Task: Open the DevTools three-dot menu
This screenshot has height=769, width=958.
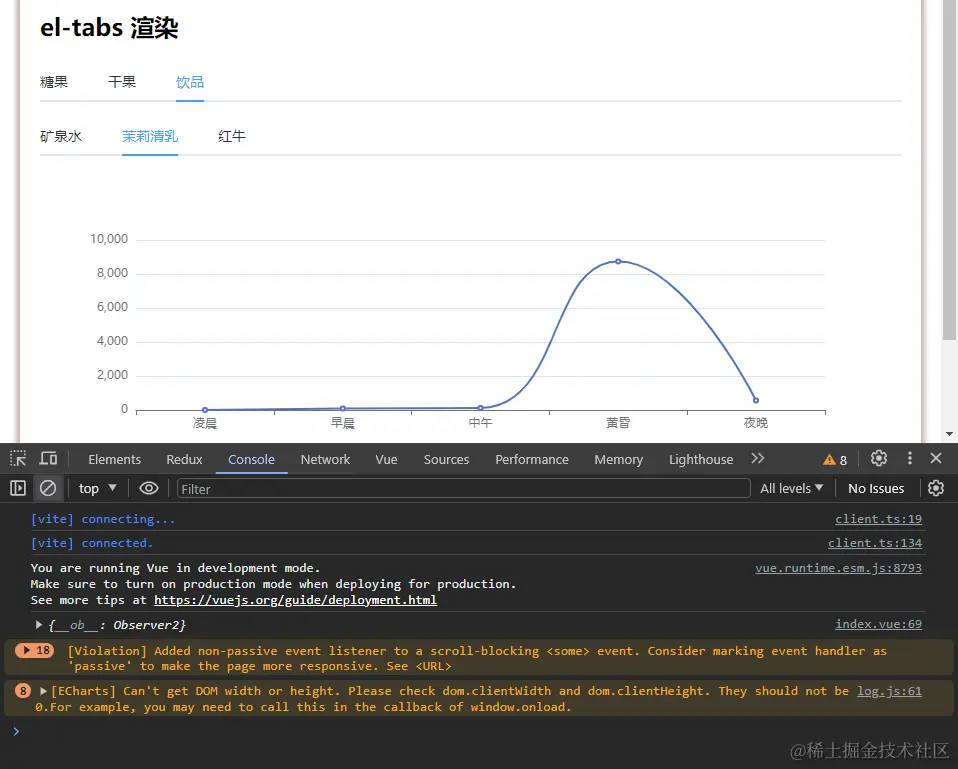Action: click(909, 458)
